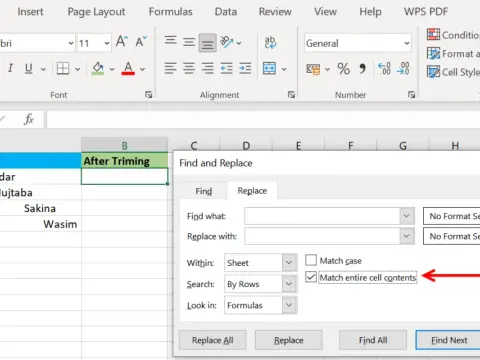Open Look in Formulas dropdown
Viewport: 480px width, 360px height.
click(x=289, y=305)
